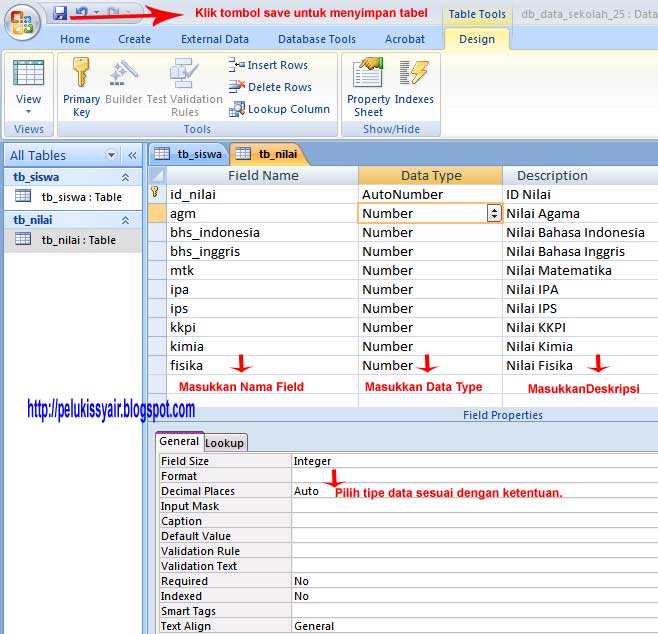Click the Builder wand icon

point(123,73)
